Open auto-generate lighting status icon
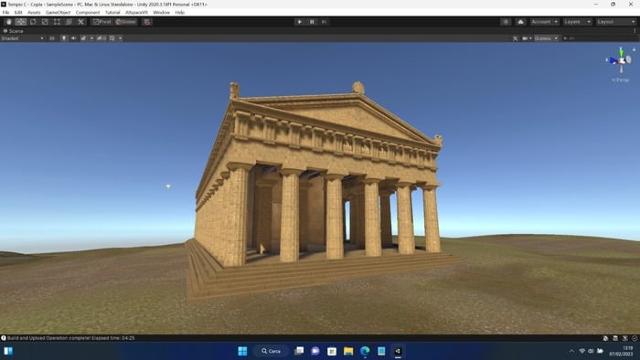Image resolution: width=640 pixels, height=360 pixels. click(x=605, y=338)
